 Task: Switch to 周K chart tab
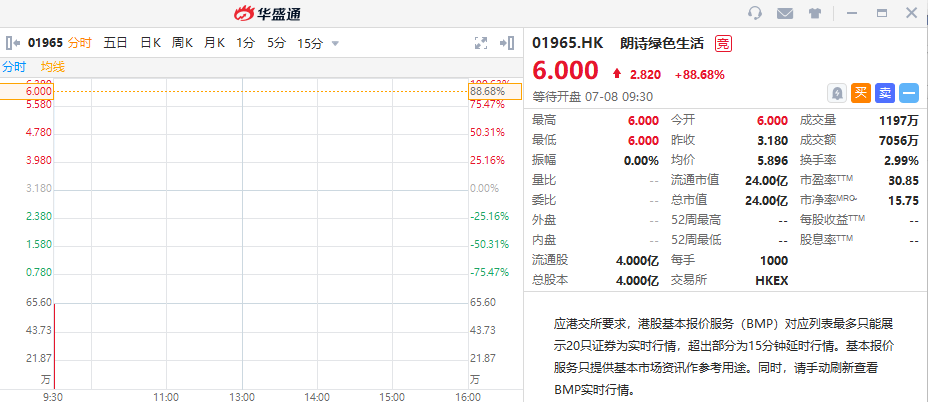[182, 43]
